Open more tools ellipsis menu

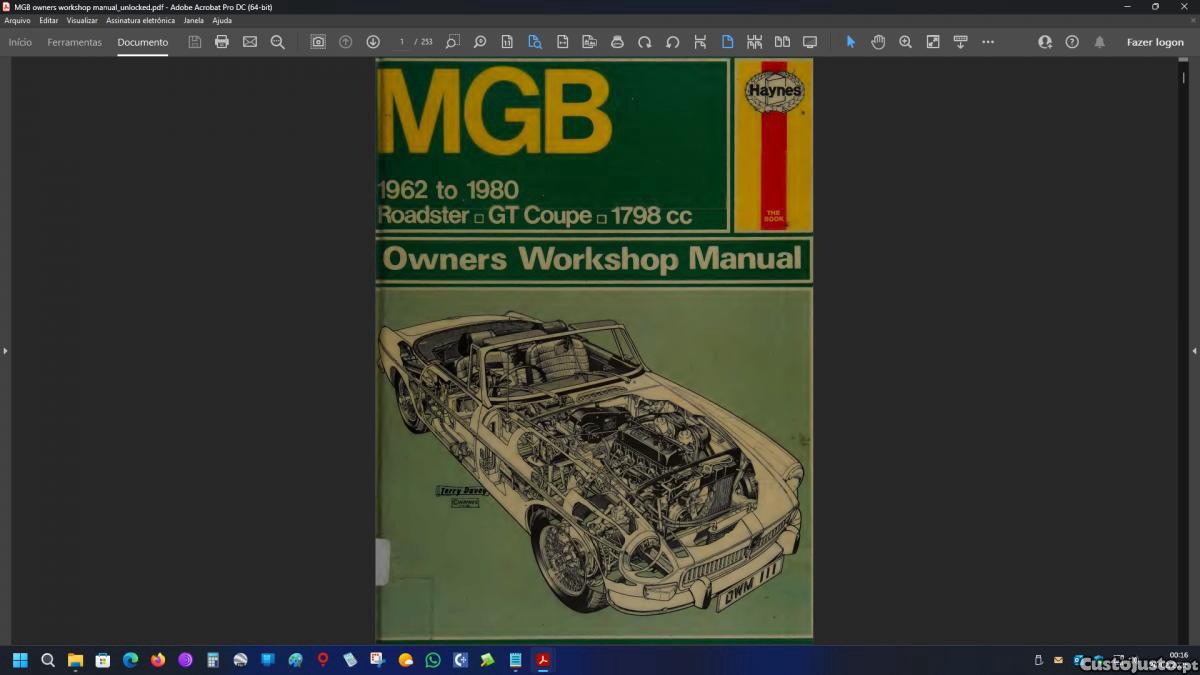coord(988,42)
